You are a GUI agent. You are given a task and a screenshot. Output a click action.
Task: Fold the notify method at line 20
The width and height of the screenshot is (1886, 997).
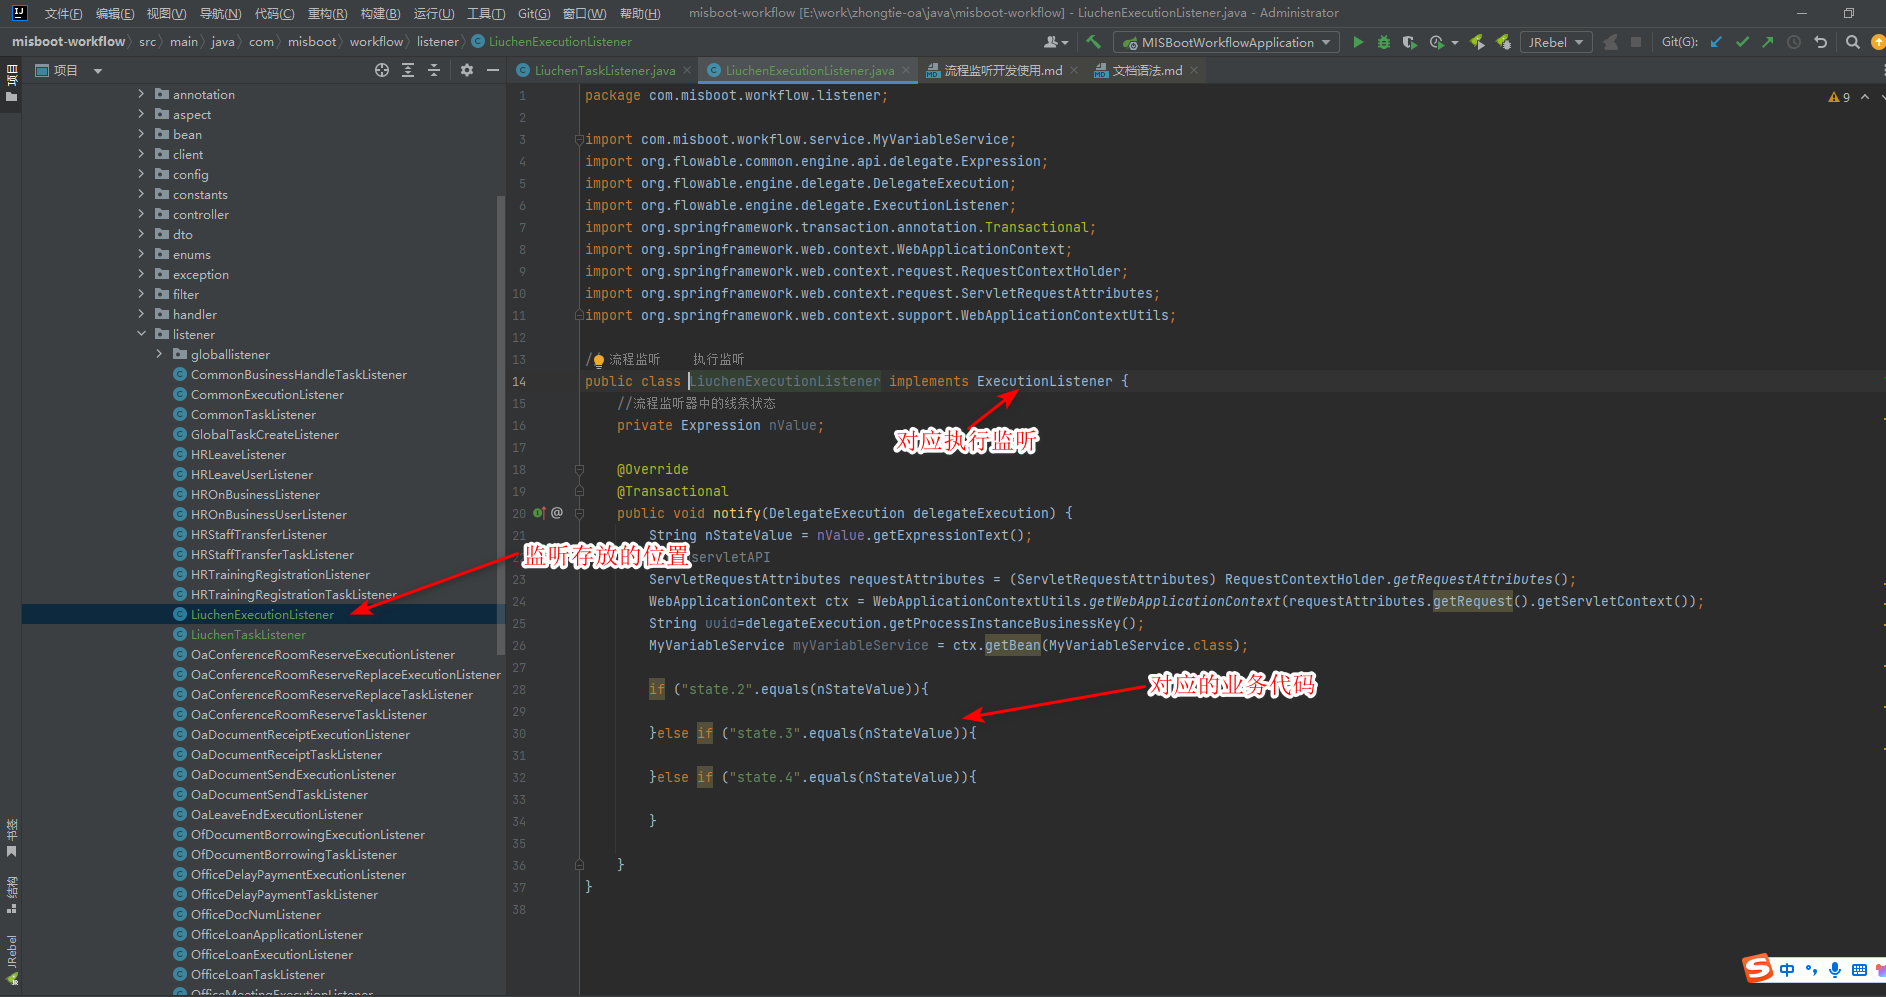click(x=579, y=513)
